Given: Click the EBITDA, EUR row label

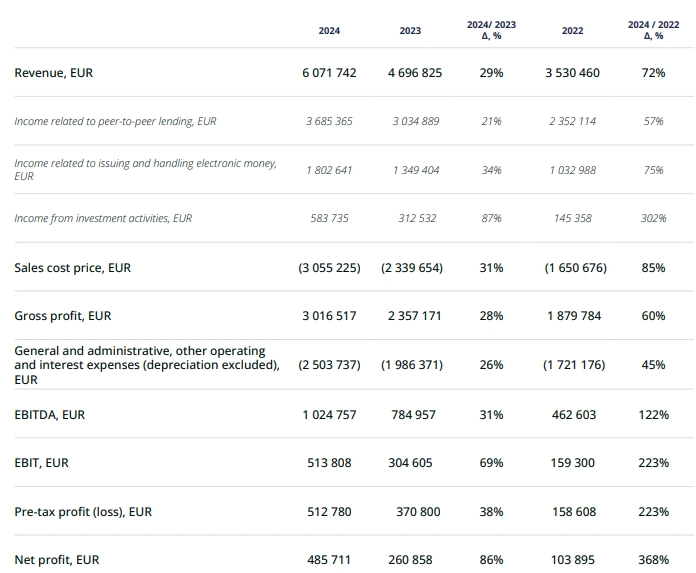Looking at the screenshot, I should (x=50, y=414).
